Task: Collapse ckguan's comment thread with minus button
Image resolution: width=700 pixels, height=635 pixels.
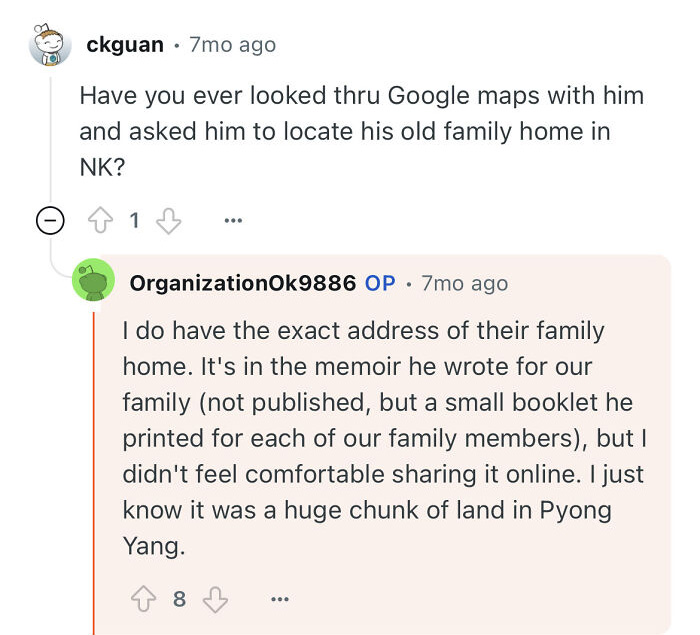Action: [x=50, y=221]
